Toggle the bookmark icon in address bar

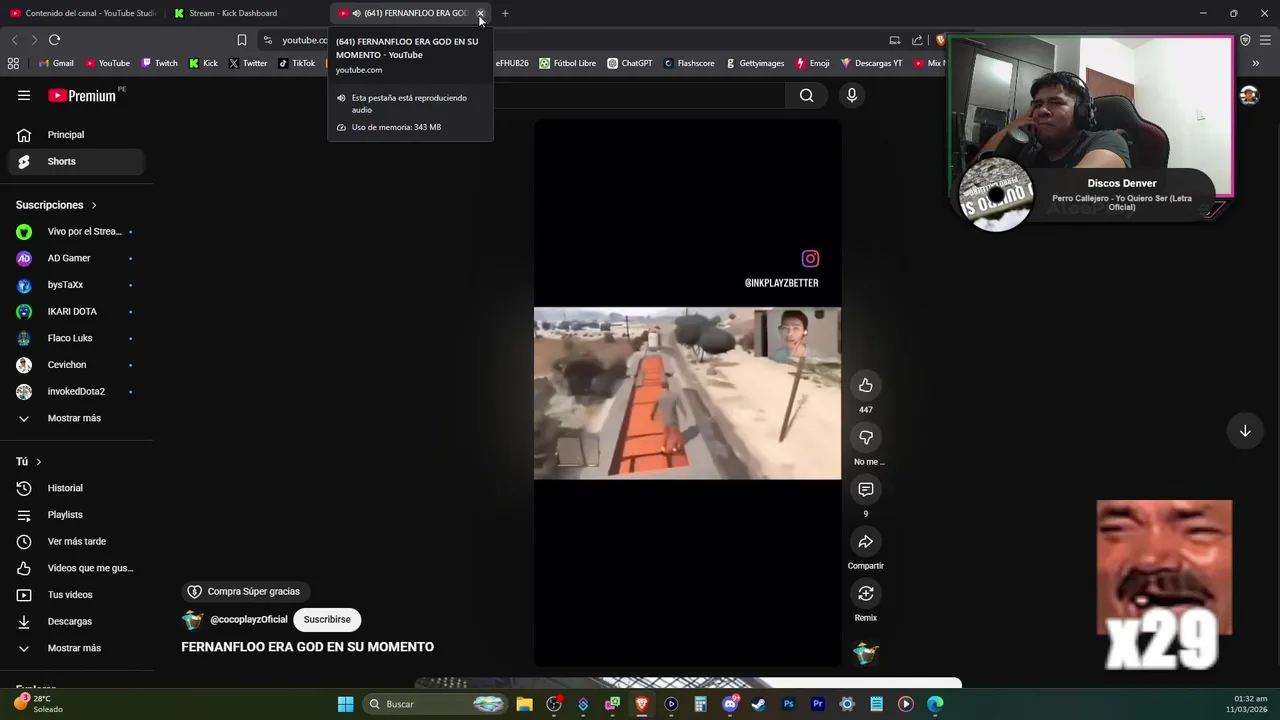(241, 40)
